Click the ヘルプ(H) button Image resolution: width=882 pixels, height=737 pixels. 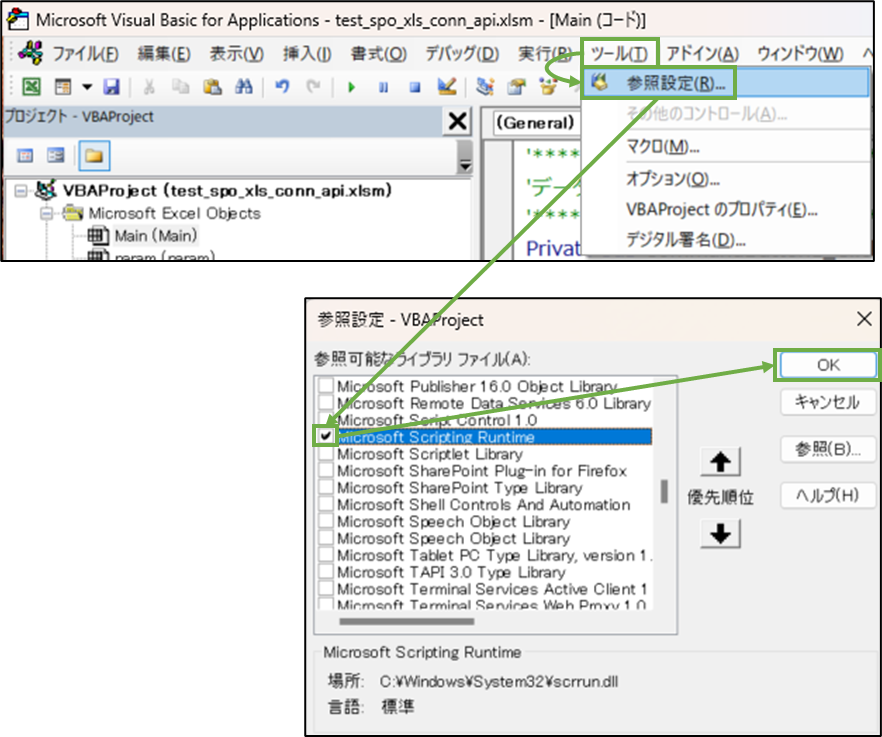click(x=827, y=495)
